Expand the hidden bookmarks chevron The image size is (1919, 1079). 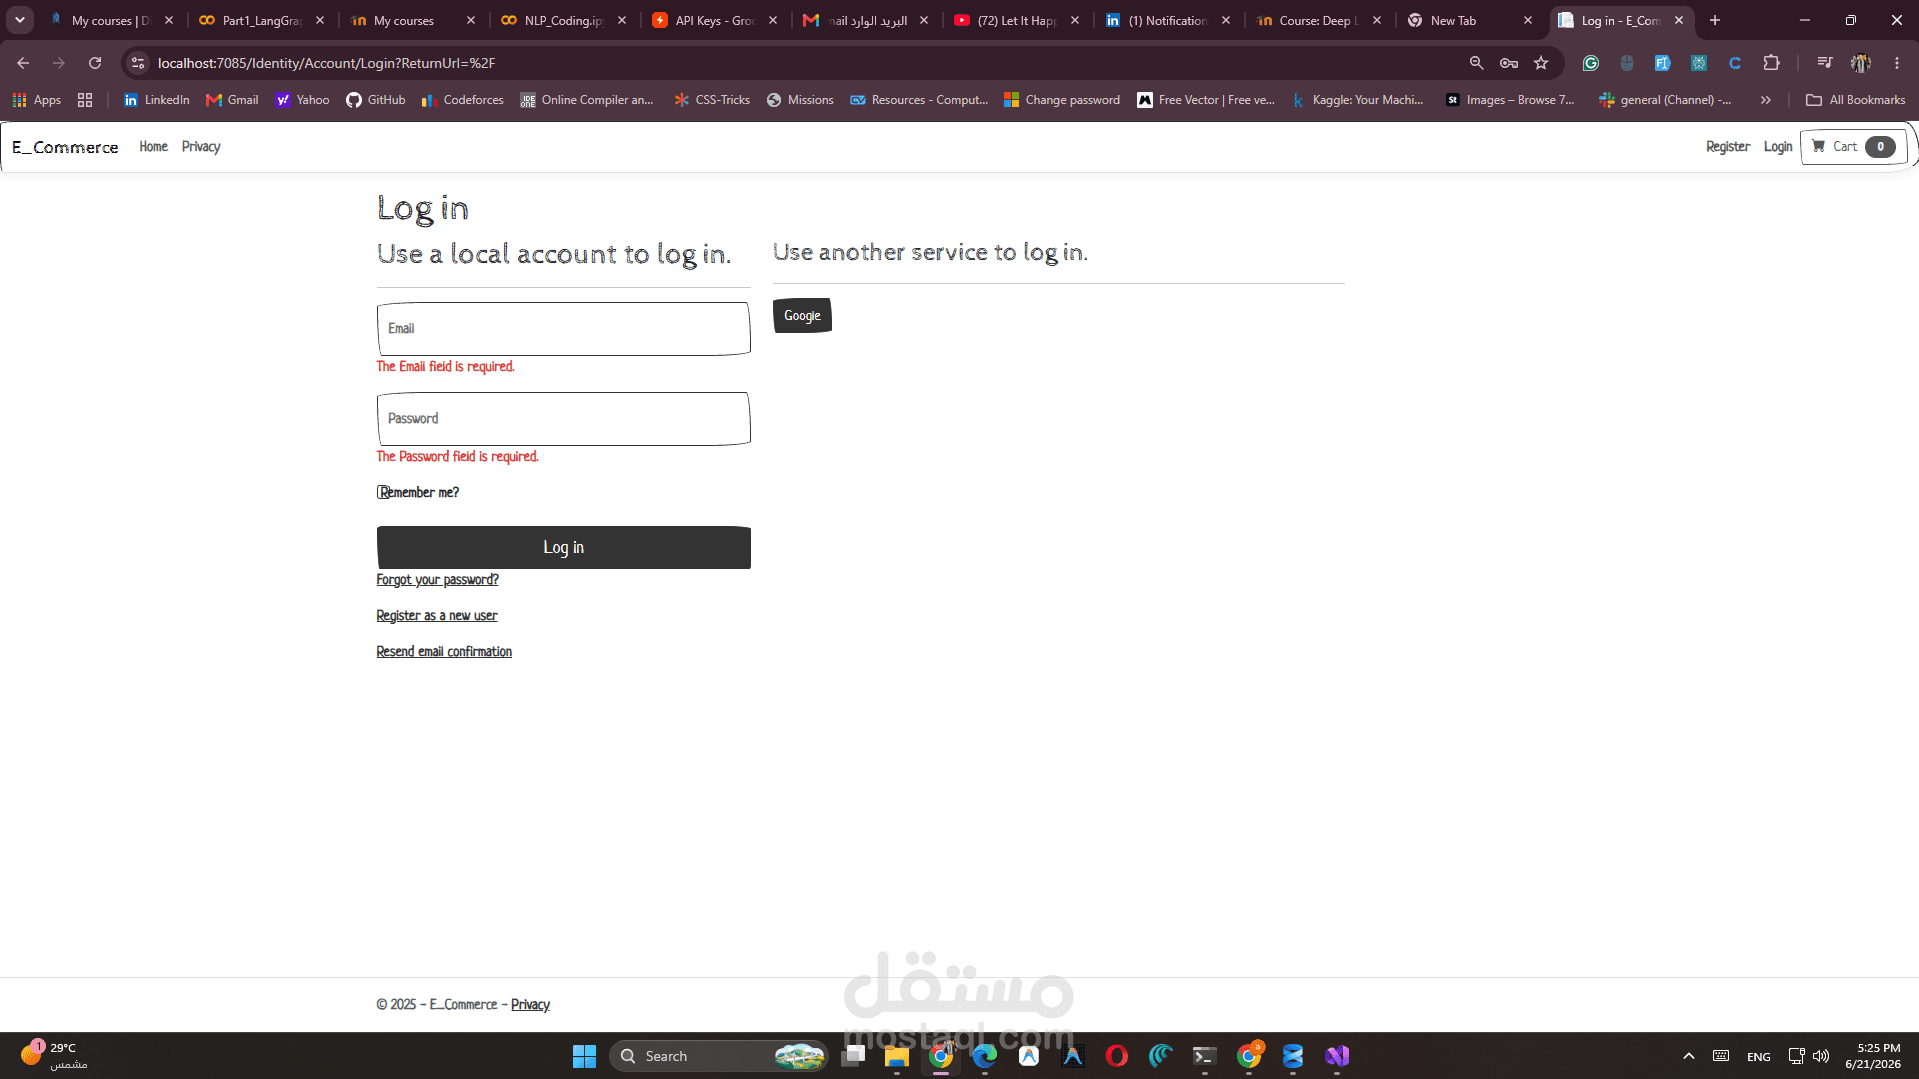[x=1766, y=100]
